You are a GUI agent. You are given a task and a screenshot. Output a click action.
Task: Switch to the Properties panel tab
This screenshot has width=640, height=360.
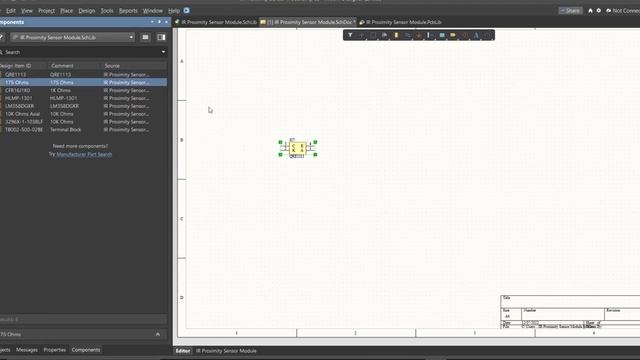(55, 350)
